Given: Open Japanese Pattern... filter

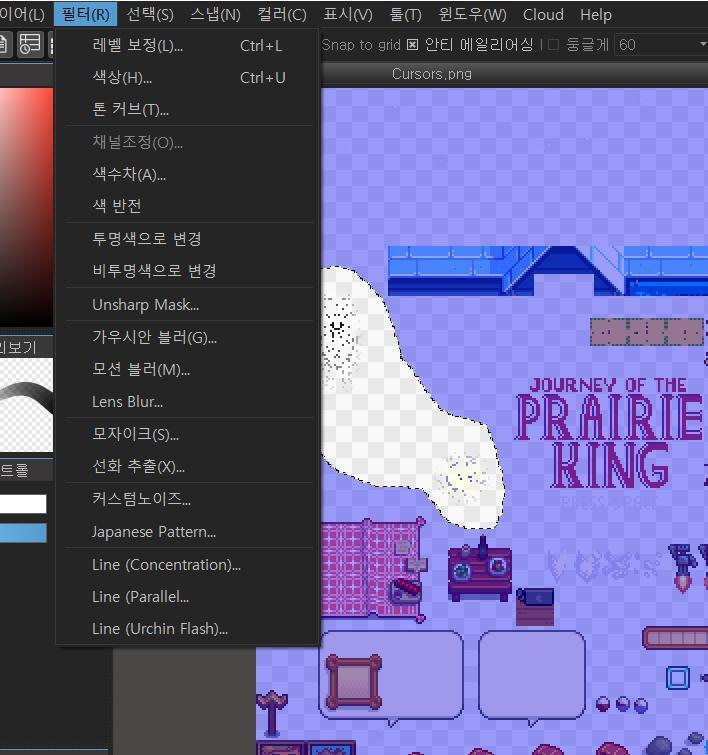Looking at the screenshot, I should [188, 532].
